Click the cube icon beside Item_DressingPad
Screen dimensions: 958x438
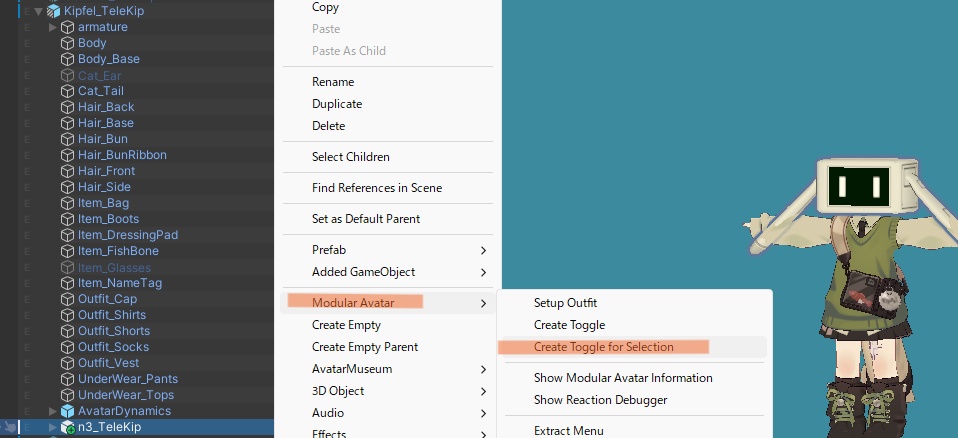point(68,235)
